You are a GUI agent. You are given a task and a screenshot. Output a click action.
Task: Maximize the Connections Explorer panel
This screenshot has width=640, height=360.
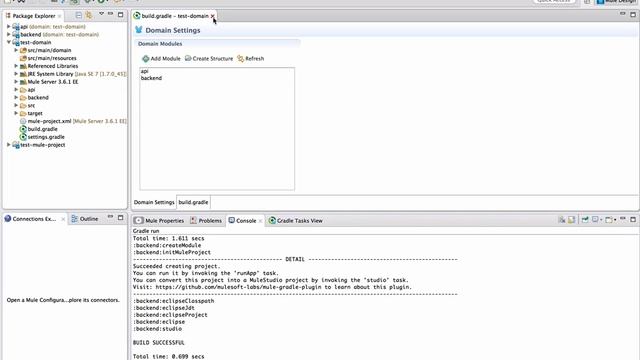(x=120, y=218)
